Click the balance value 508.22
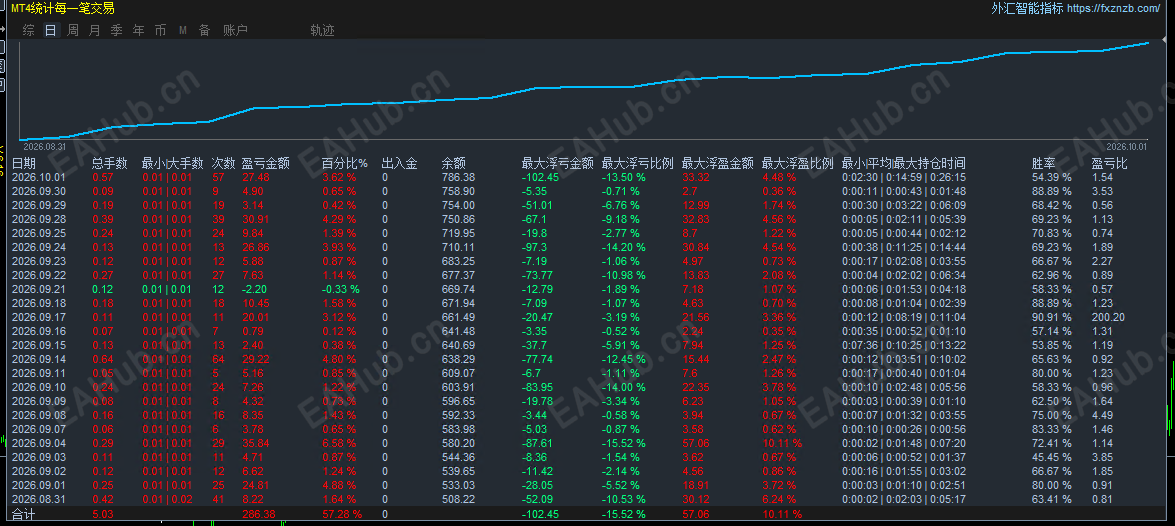Screen dimensions: 1175x526 coord(458,499)
